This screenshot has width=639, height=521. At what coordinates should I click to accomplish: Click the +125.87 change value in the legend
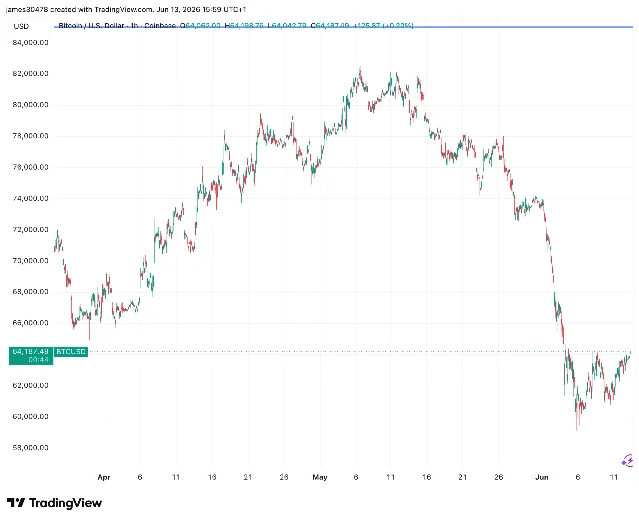pyautogui.click(x=367, y=25)
